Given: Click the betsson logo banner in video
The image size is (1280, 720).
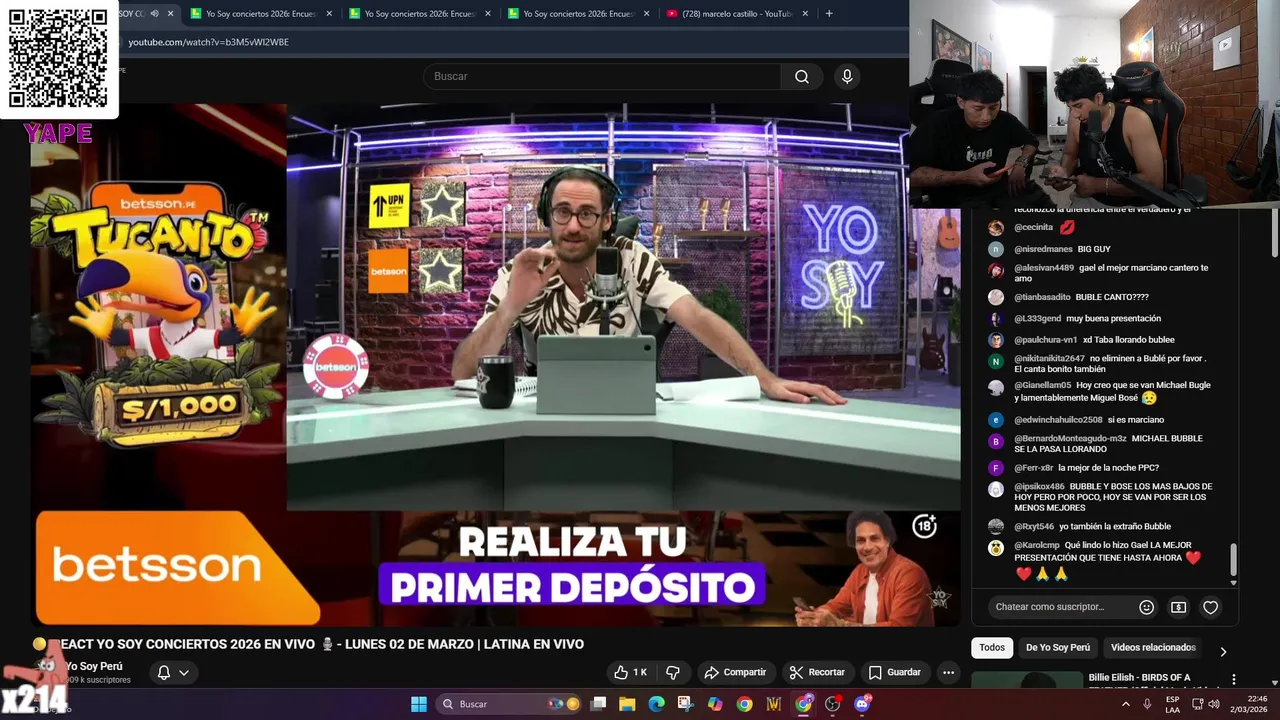Looking at the screenshot, I should tap(177, 567).
